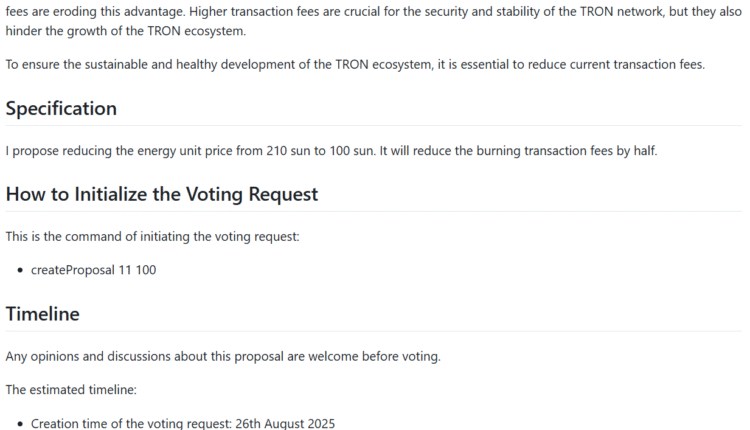Click "This is the command of initiating" line
750x430 pixels.
(152, 237)
